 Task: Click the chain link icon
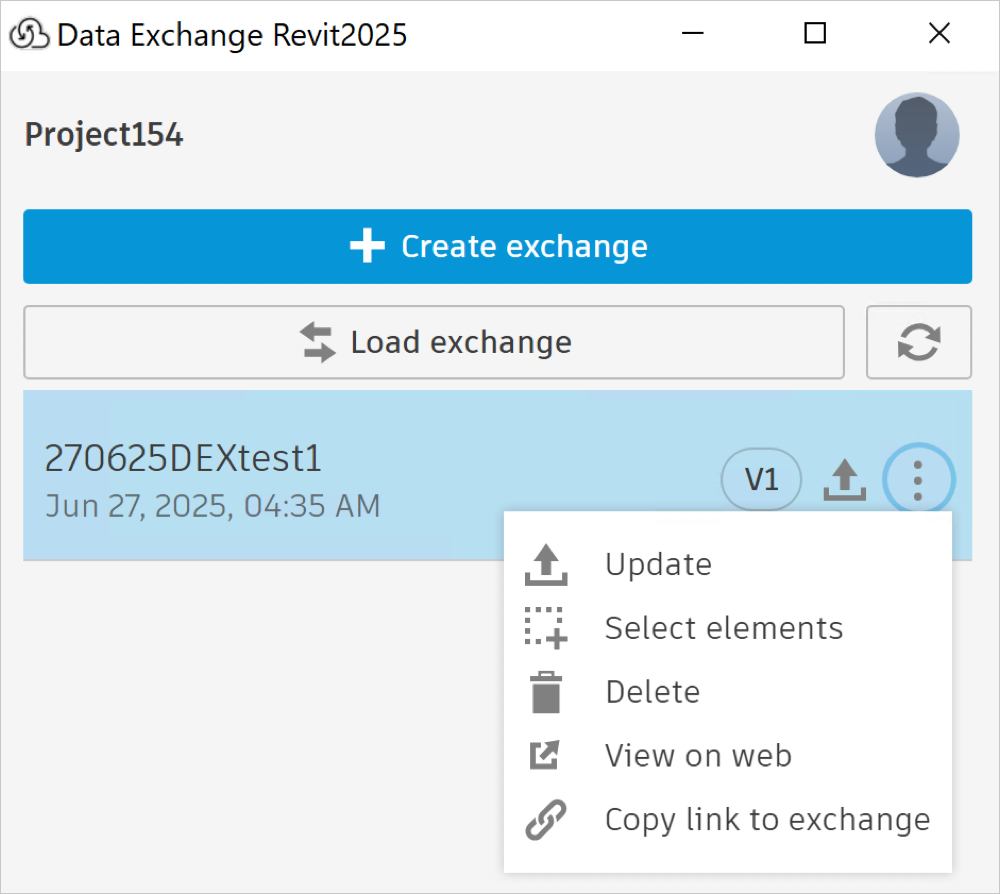click(546, 820)
